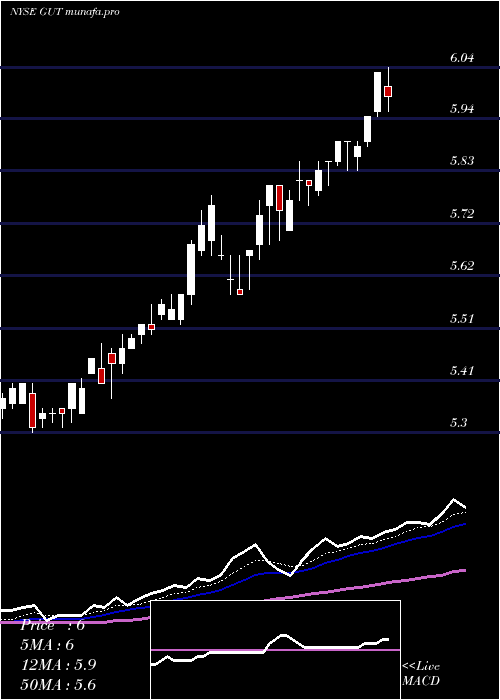Click the NYSE GUT munafa.pro title text
The image size is (500, 700).
[64, 12]
